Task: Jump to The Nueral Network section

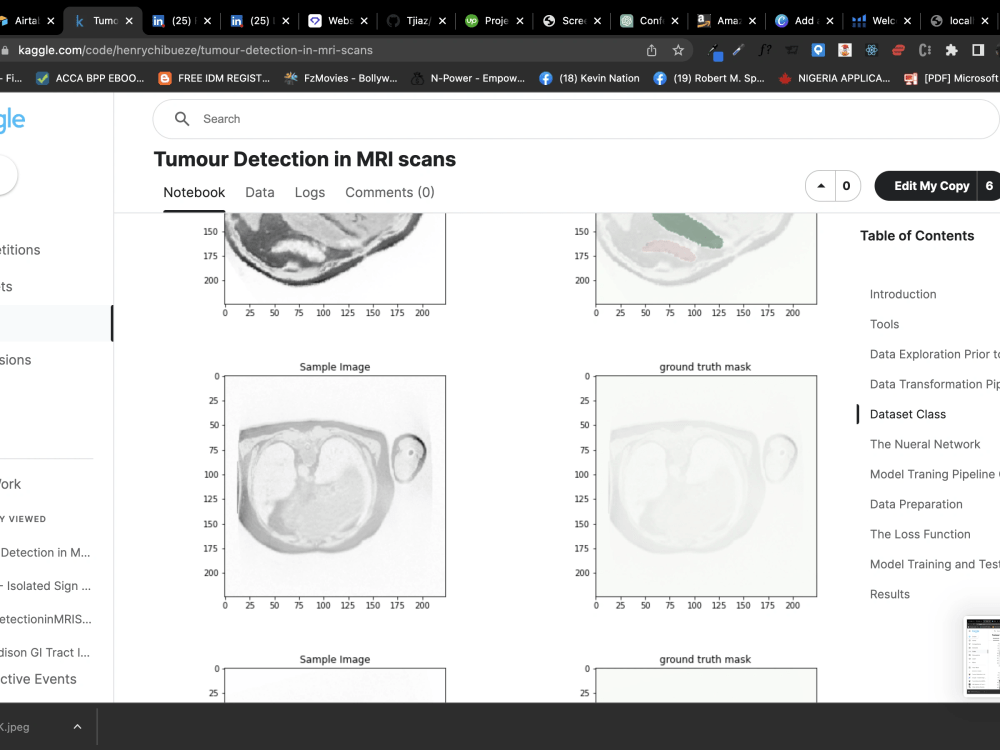Action: click(x=925, y=444)
